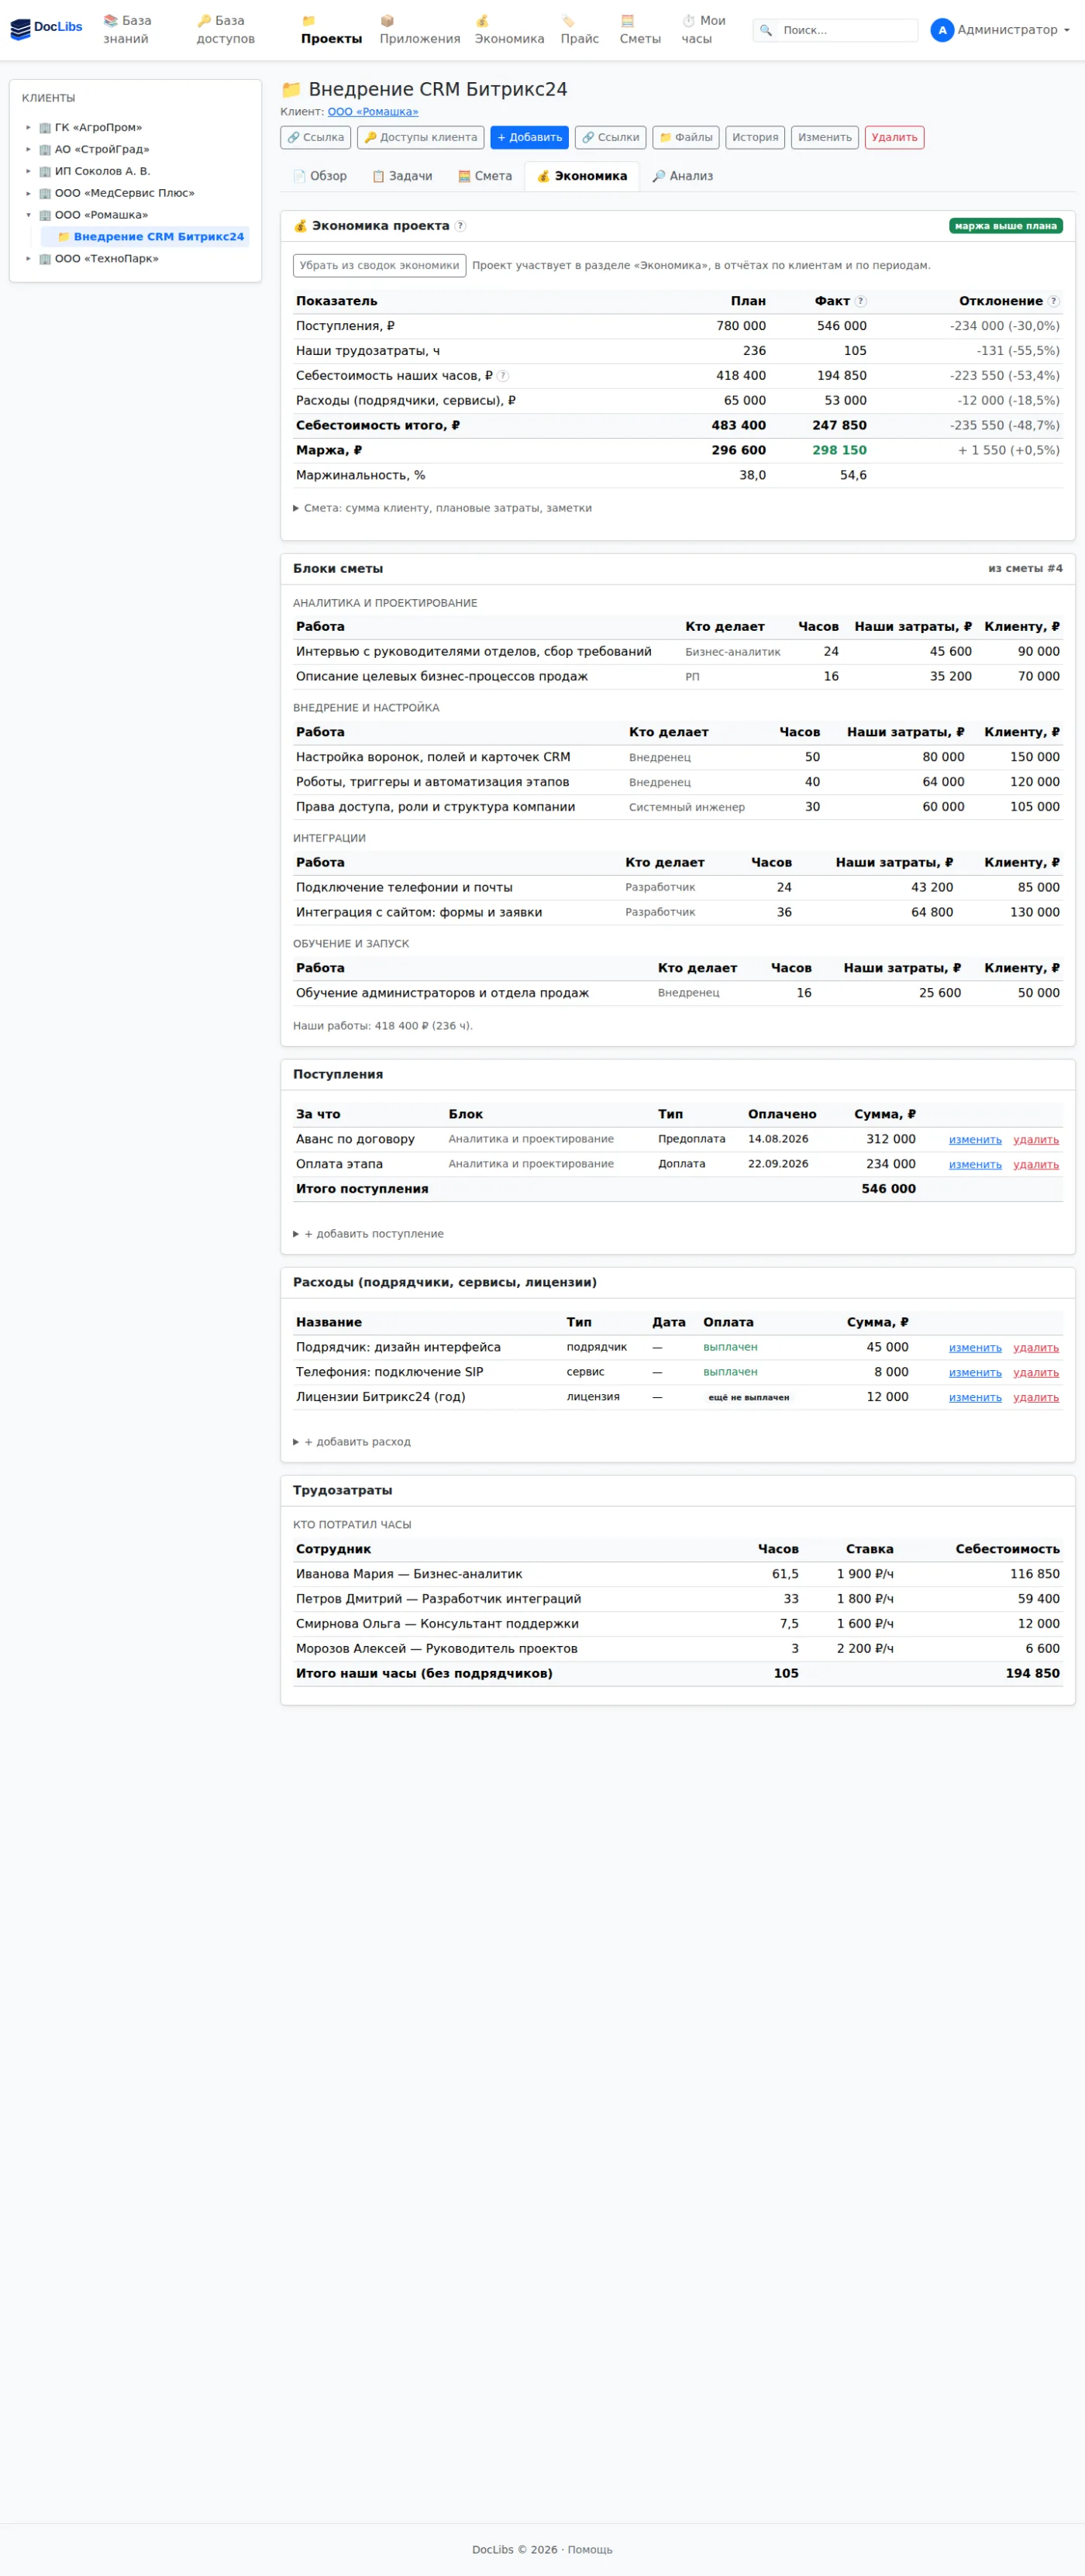Image resolution: width=1085 pixels, height=2576 pixels.
Task: Open Доступы клиента button
Action: pyautogui.click(x=421, y=138)
